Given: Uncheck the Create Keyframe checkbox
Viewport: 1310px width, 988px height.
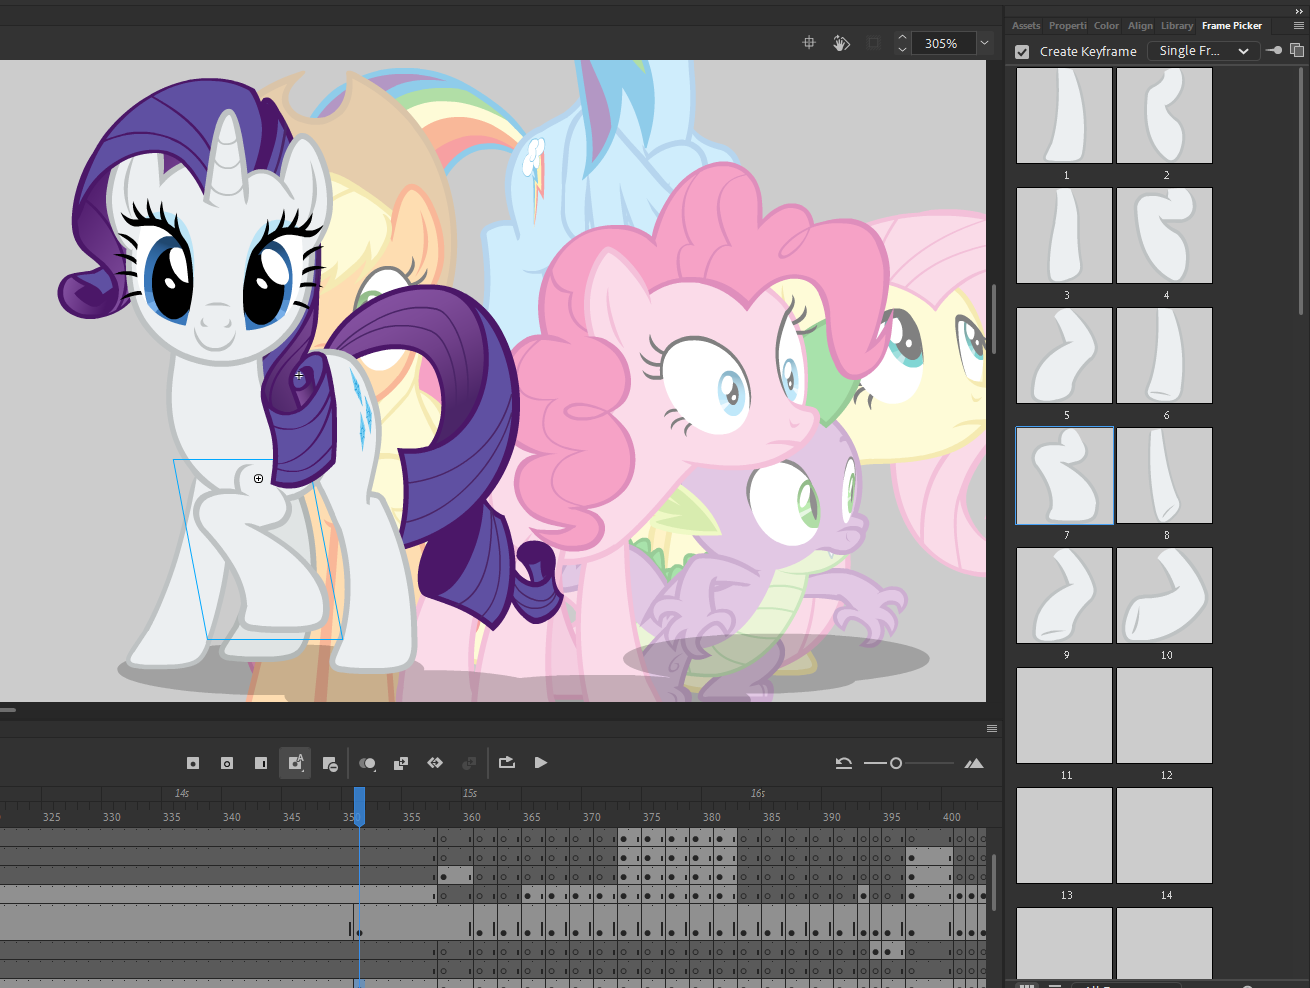Looking at the screenshot, I should (1022, 51).
